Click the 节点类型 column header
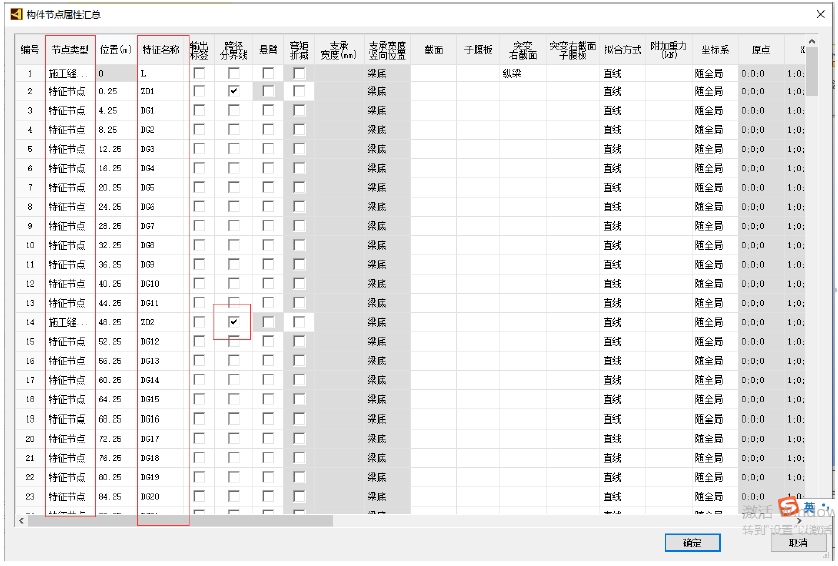The height and width of the screenshot is (566, 838). coord(71,50)
